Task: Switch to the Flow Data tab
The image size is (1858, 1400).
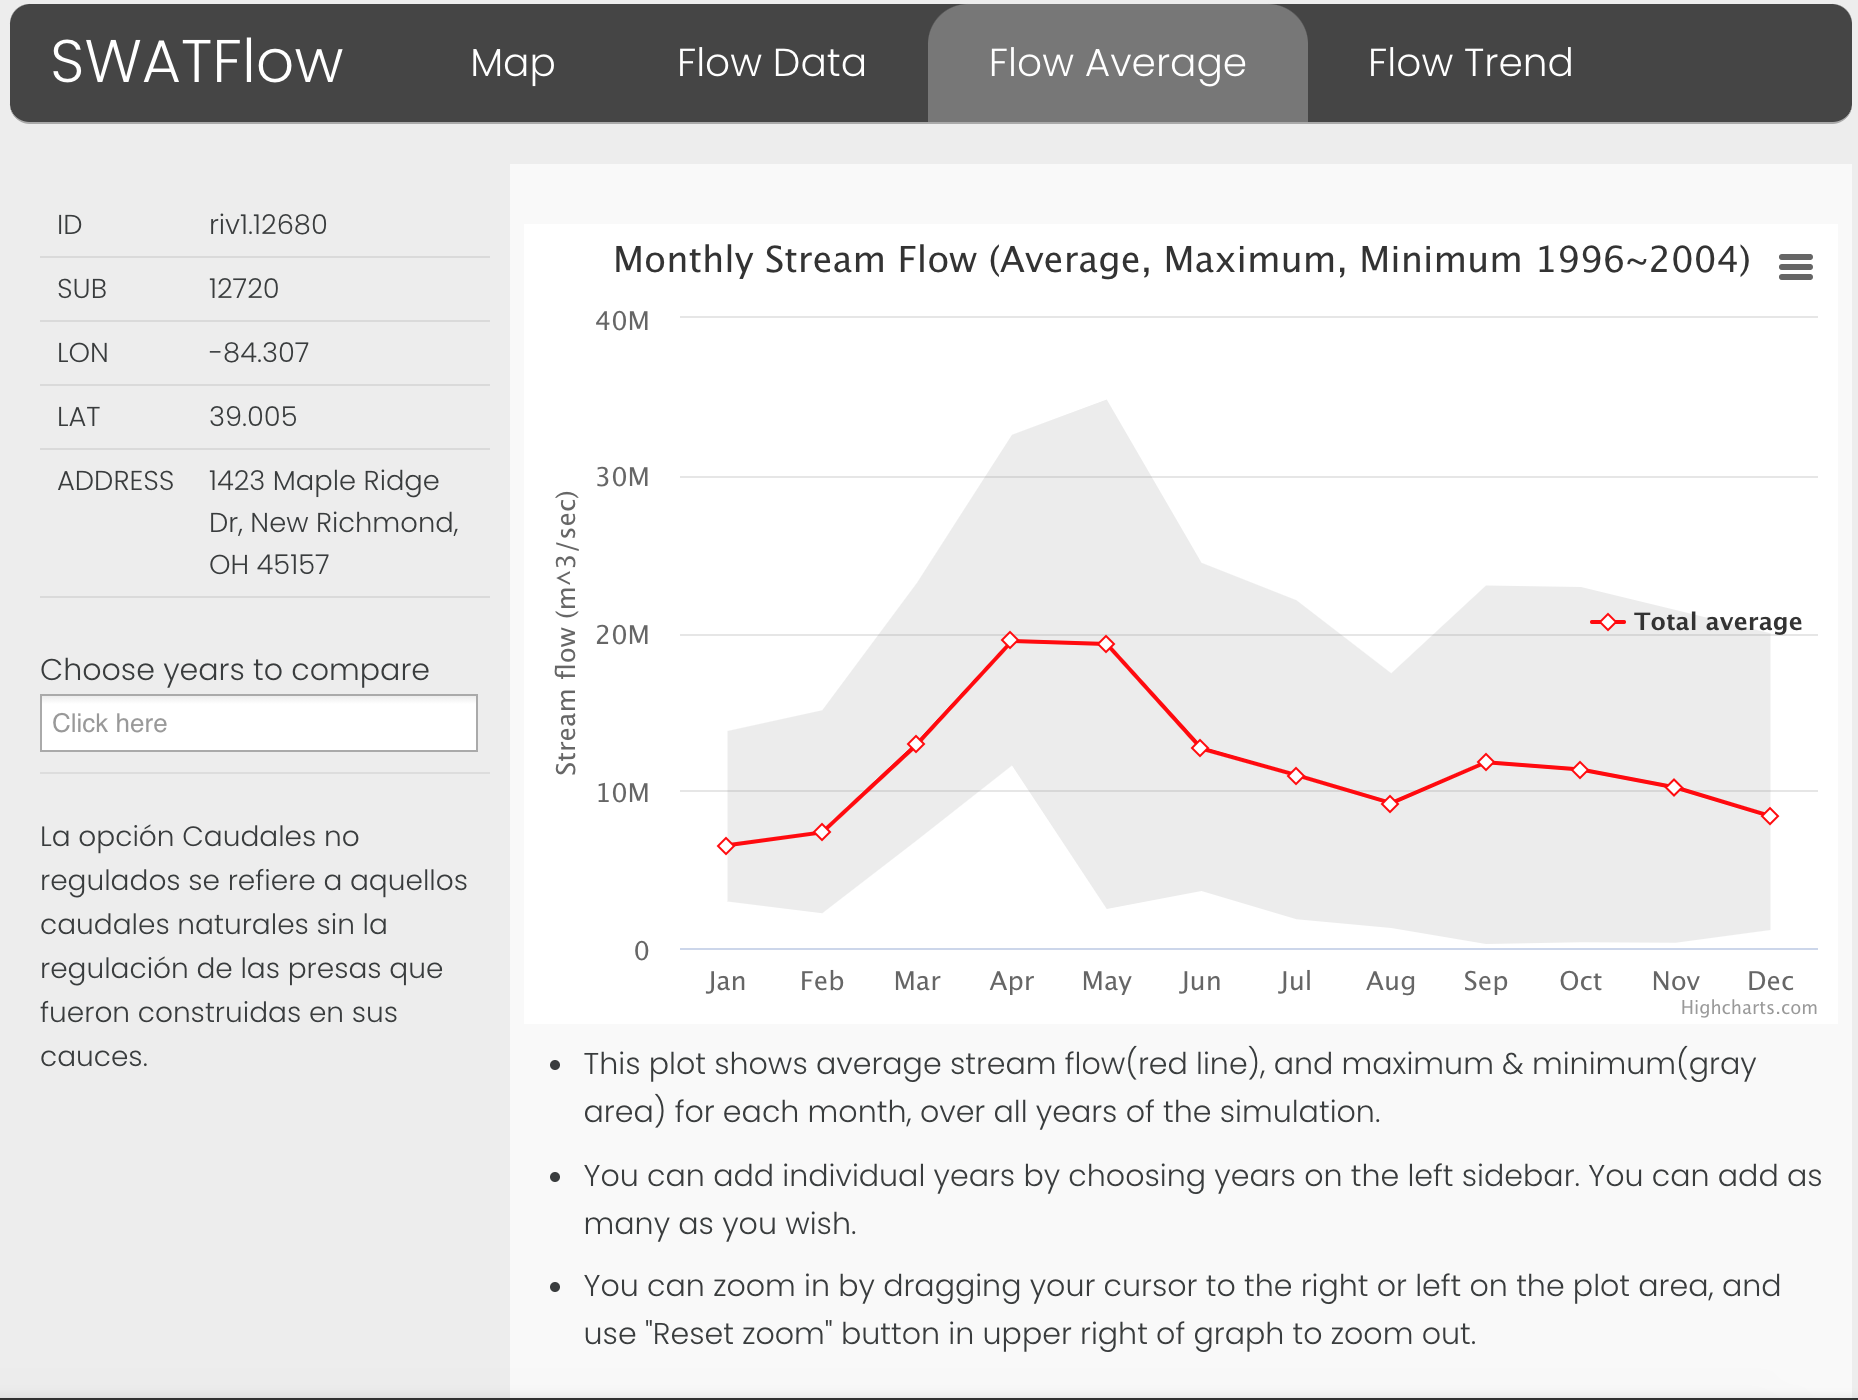Action: (771, 63)
